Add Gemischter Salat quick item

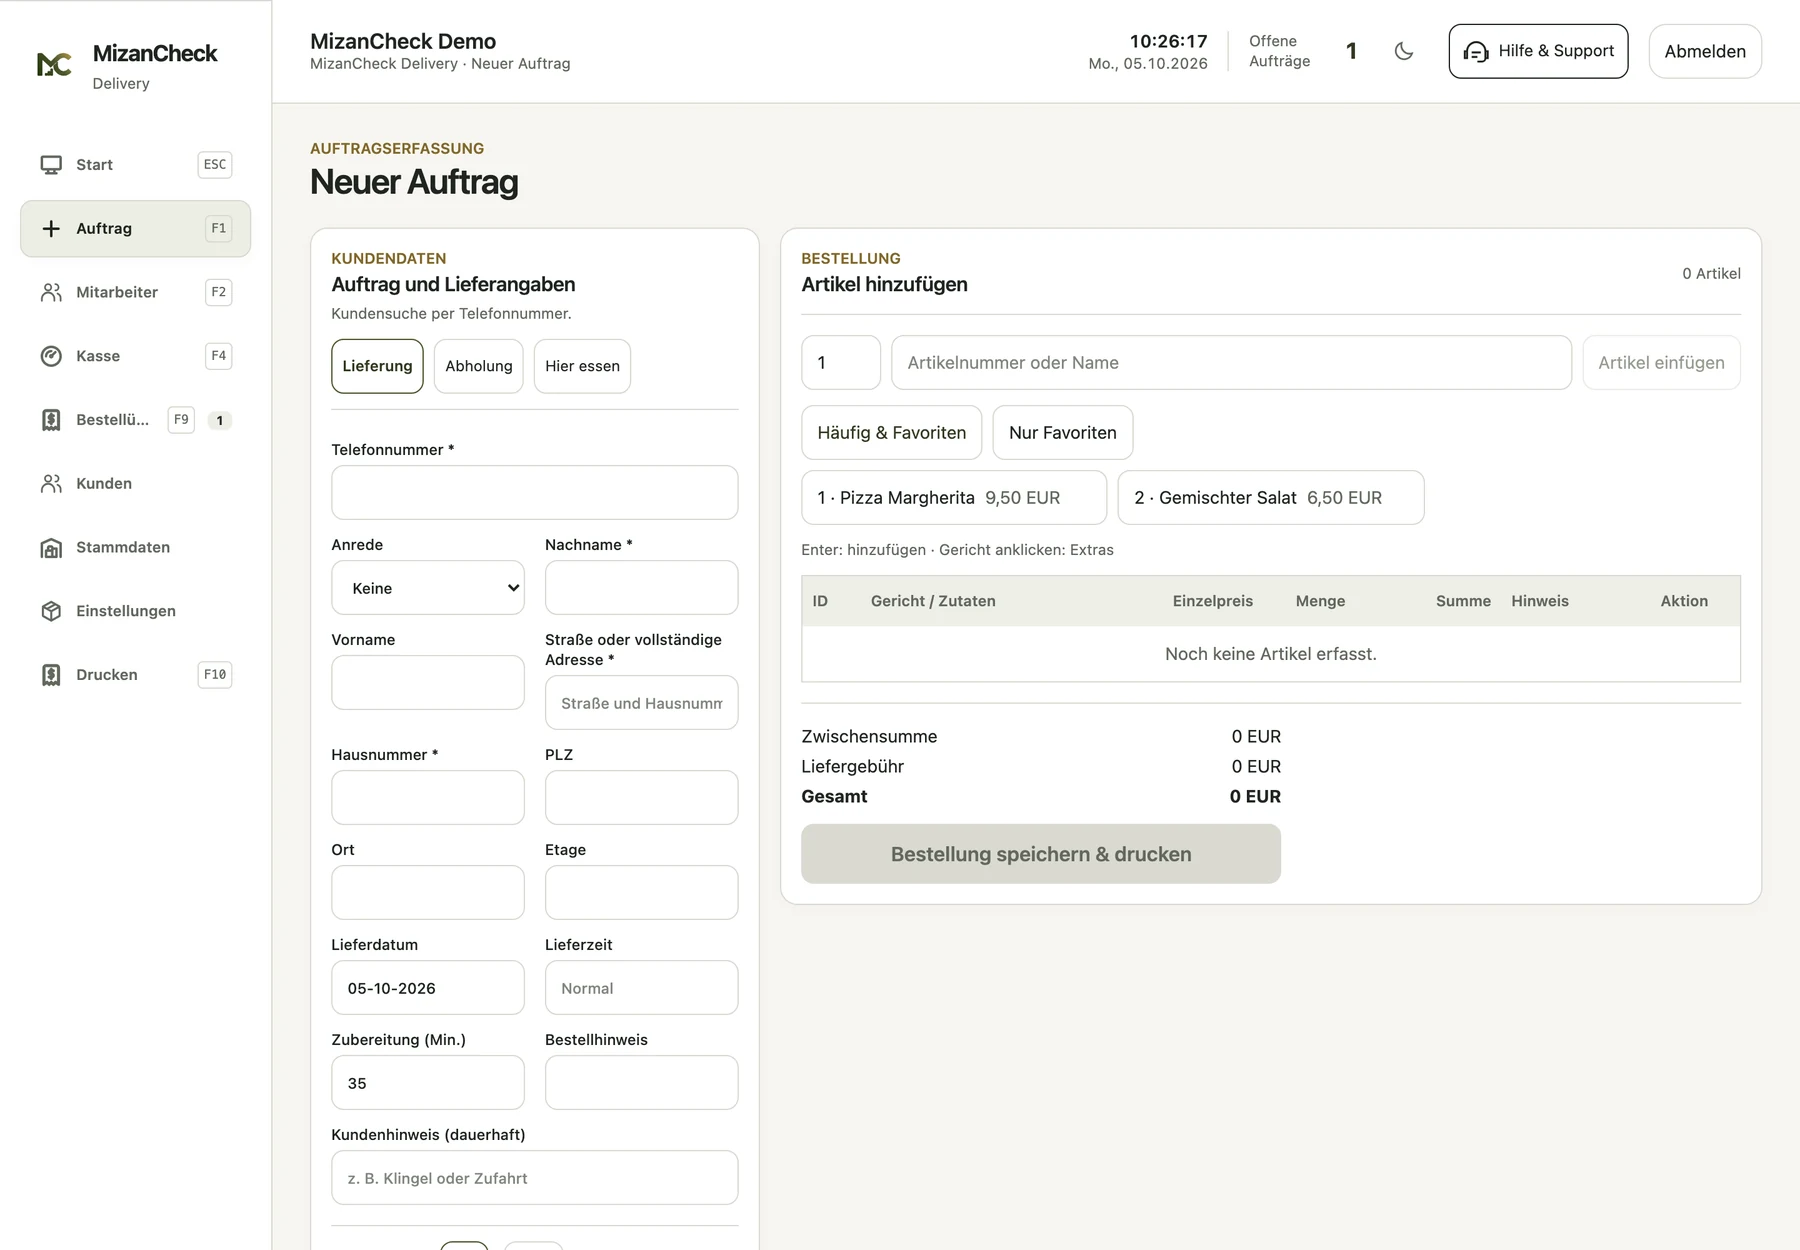[x=1271, y=498]
